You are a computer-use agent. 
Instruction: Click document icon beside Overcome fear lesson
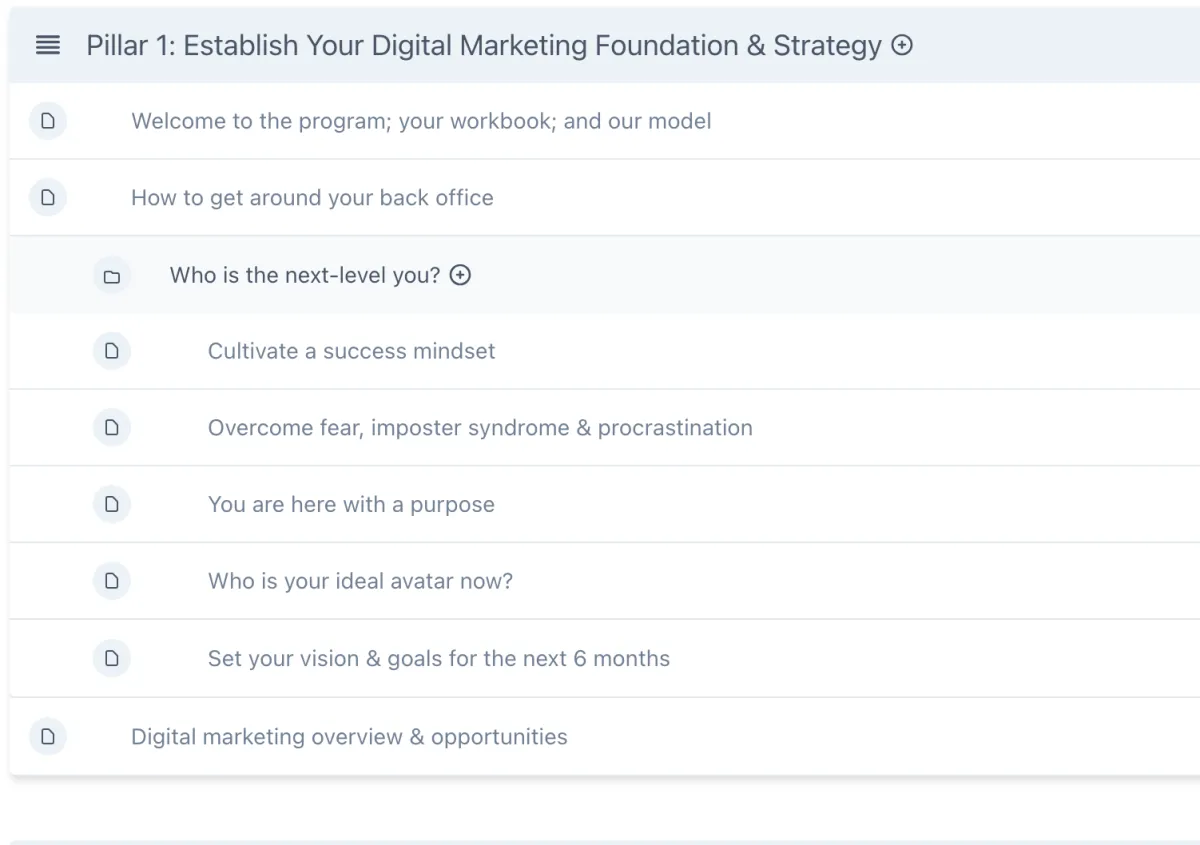pos(112,428)
